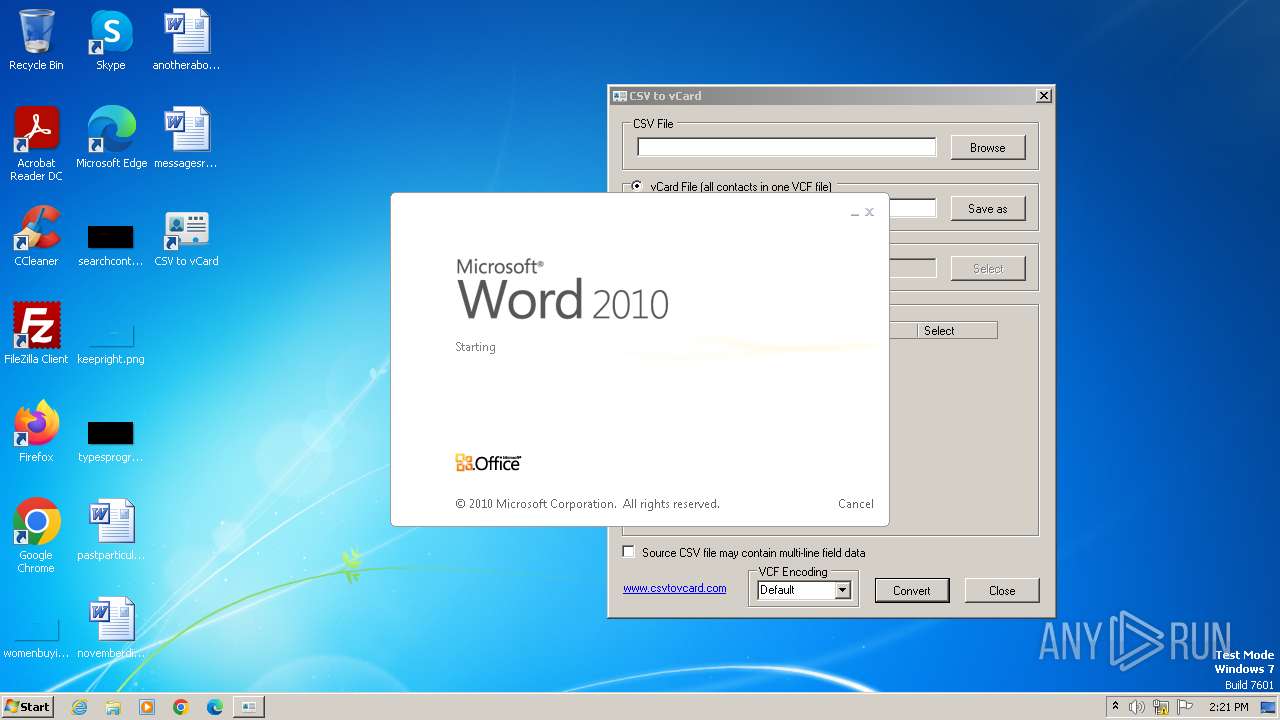Open the www.csvtovcard.com link
1280x720 pixels.
675,588
